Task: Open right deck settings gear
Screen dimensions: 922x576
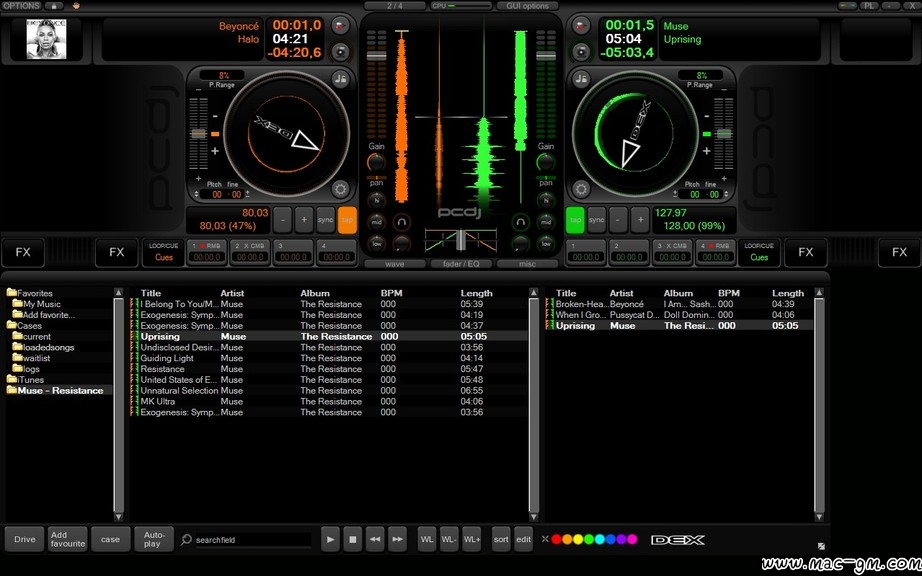Action: point(581,189)
